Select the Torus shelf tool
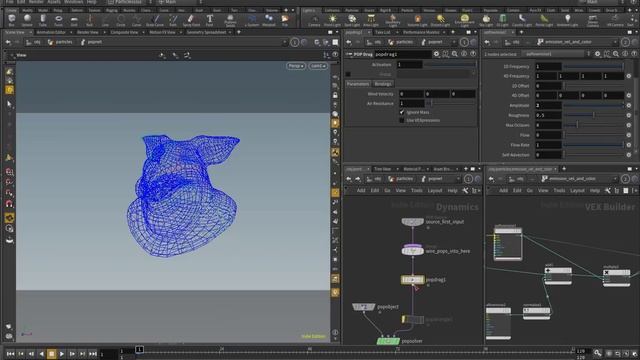This screenshot has height=360, width=640. (x=58, y=20)
